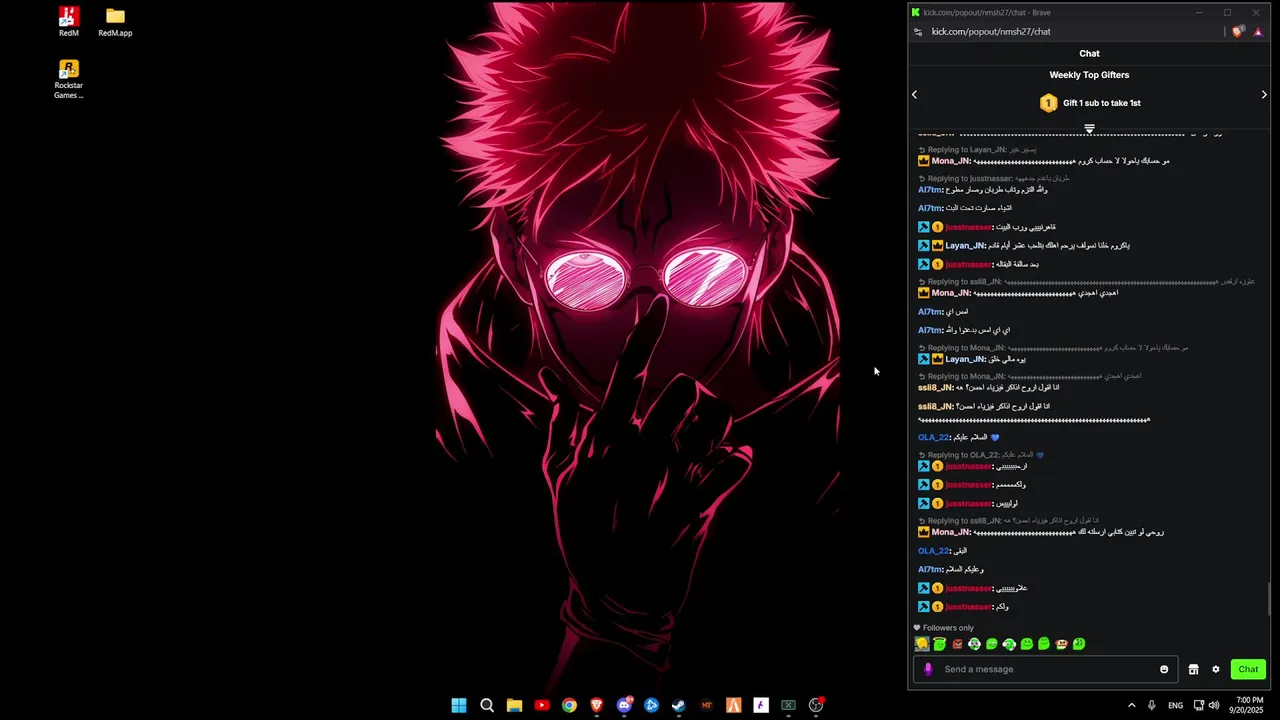Click the Followers only notice
The width and height of the screenshot is (1280, 720).
click(943, 628)
